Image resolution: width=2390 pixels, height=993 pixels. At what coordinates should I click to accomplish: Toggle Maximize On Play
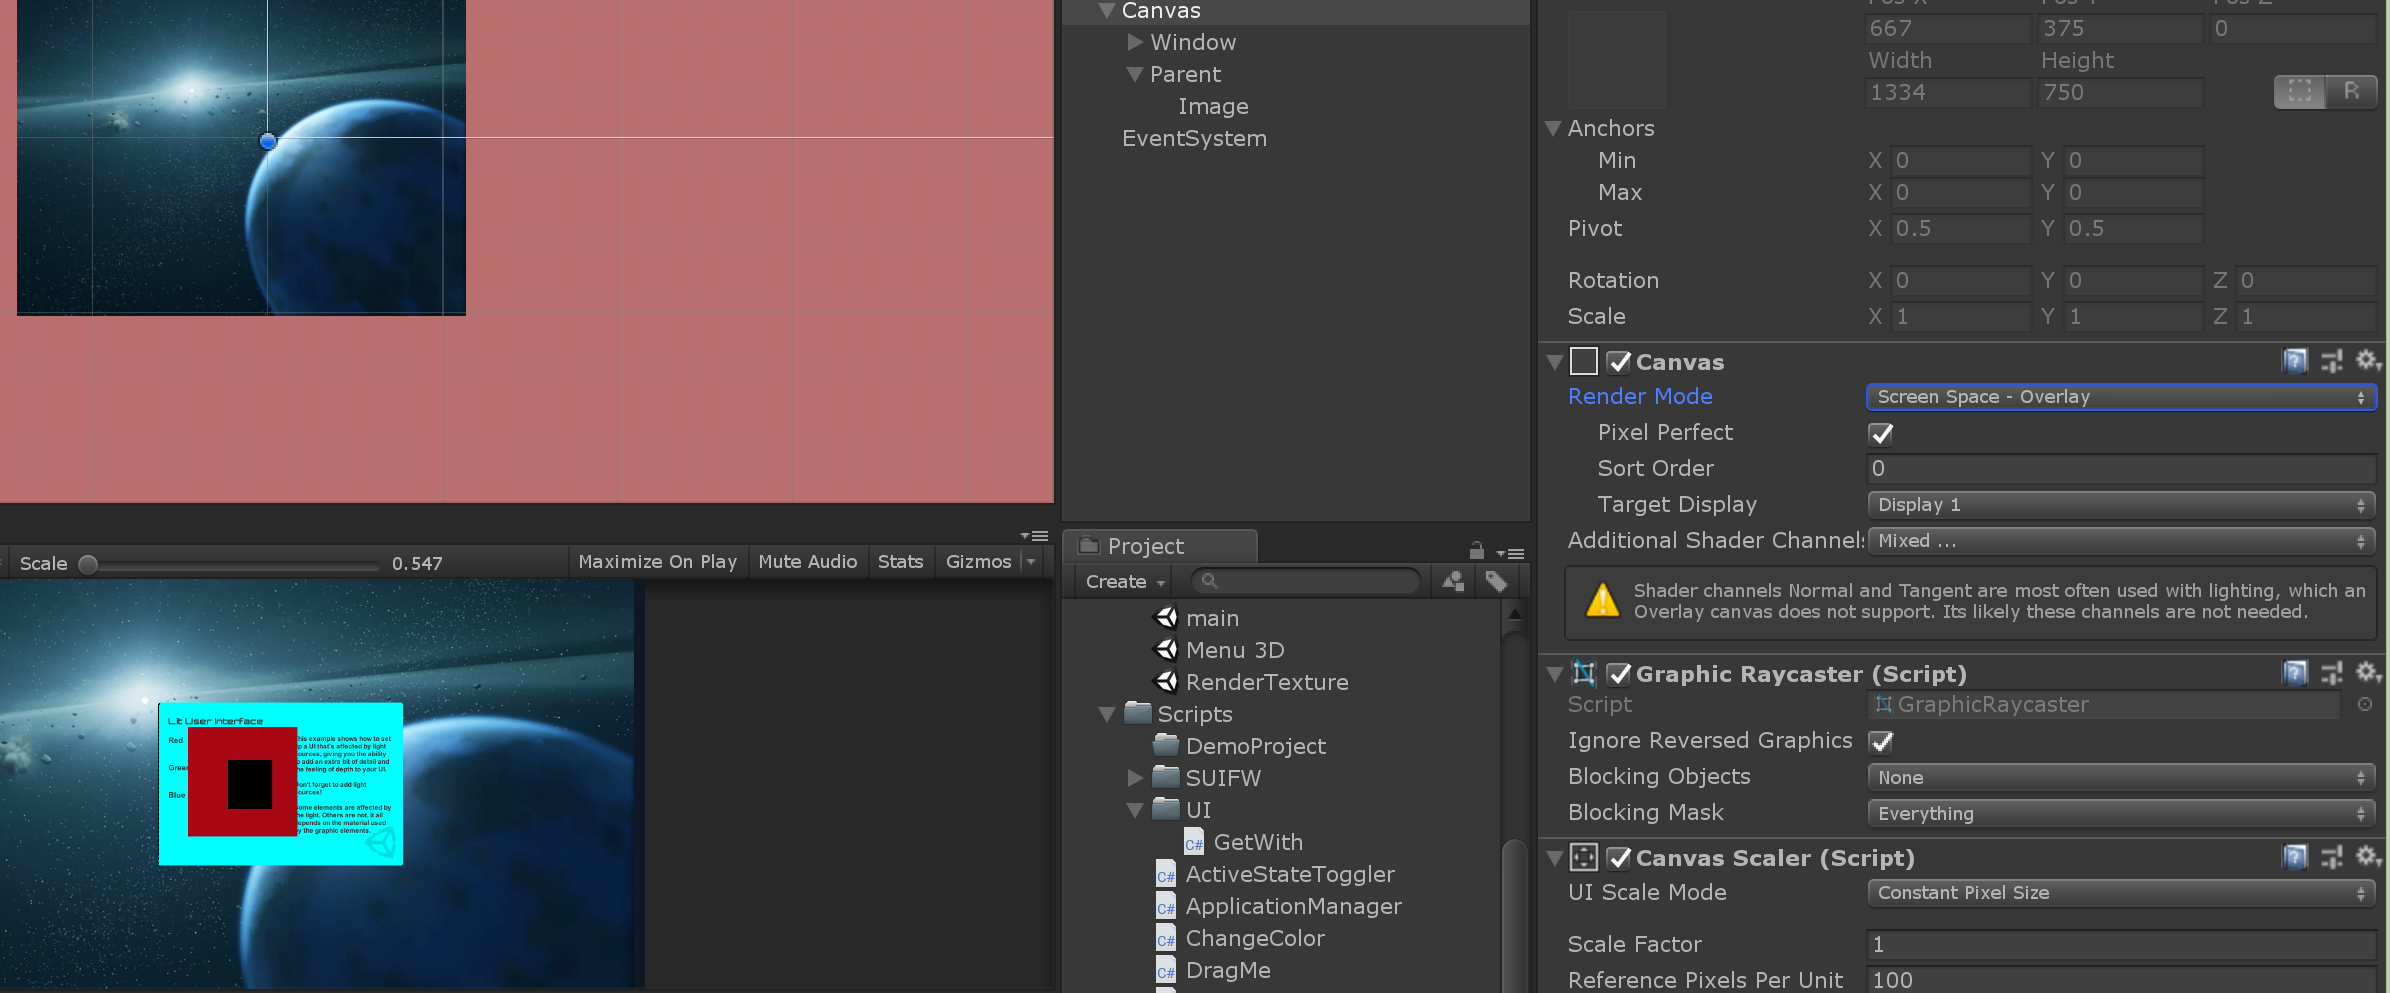[x=657, y=562]
